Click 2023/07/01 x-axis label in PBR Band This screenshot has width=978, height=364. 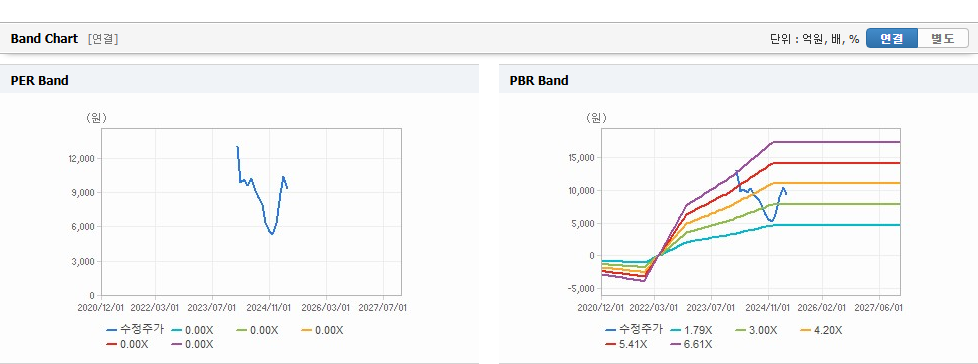coord(712,307)
